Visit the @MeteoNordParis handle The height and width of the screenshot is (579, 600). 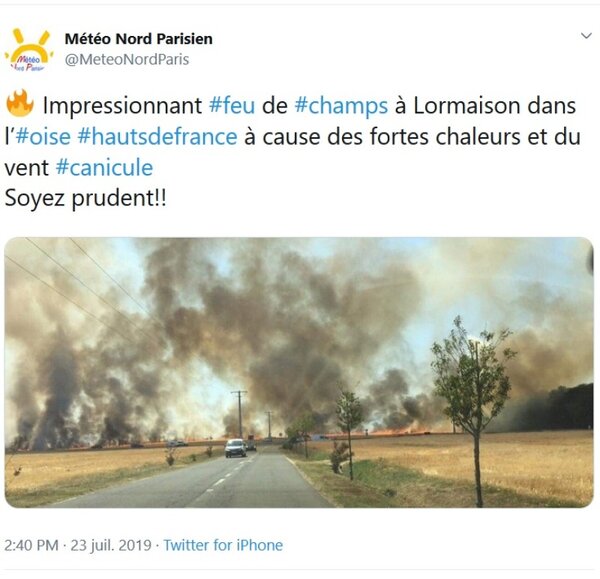127,59
